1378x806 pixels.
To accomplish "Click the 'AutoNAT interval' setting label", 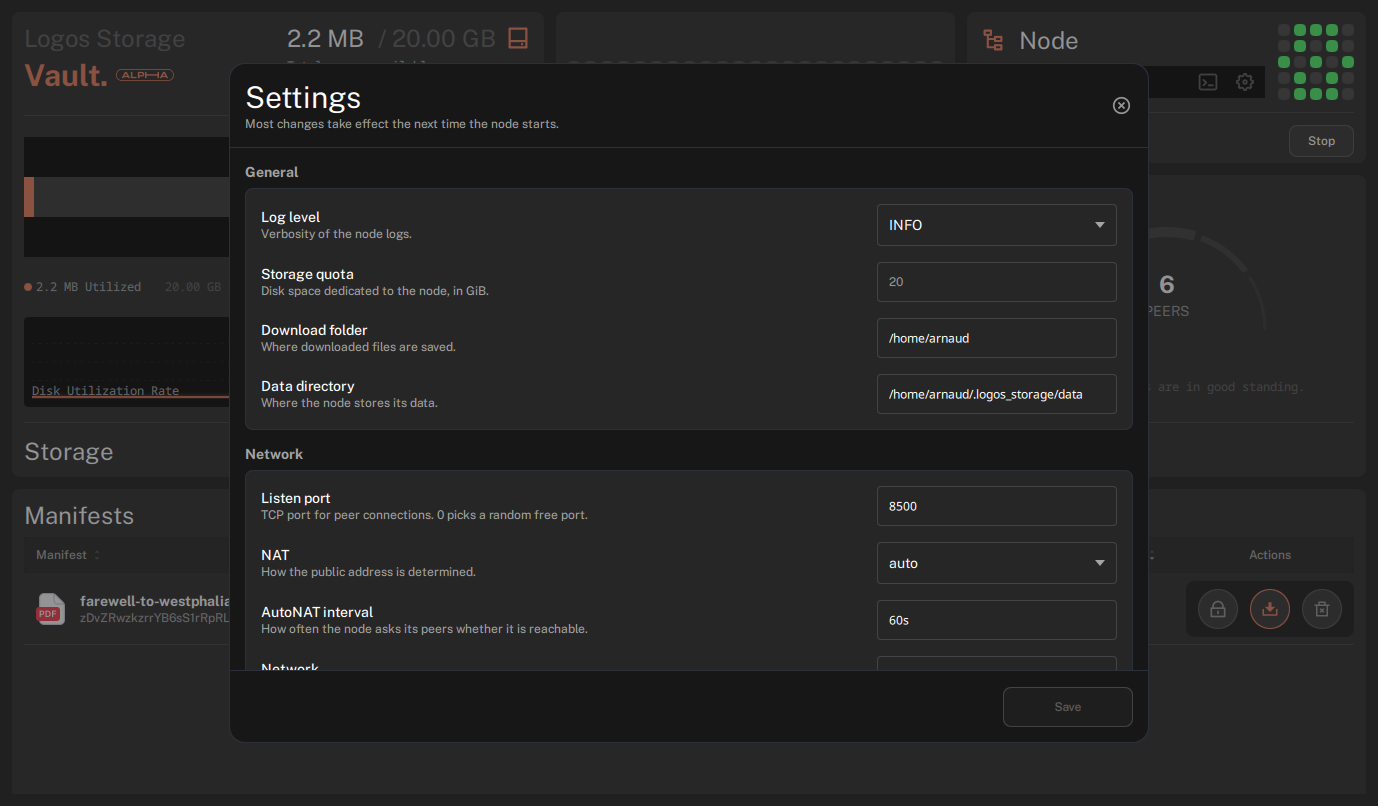I will click(317, 612).
